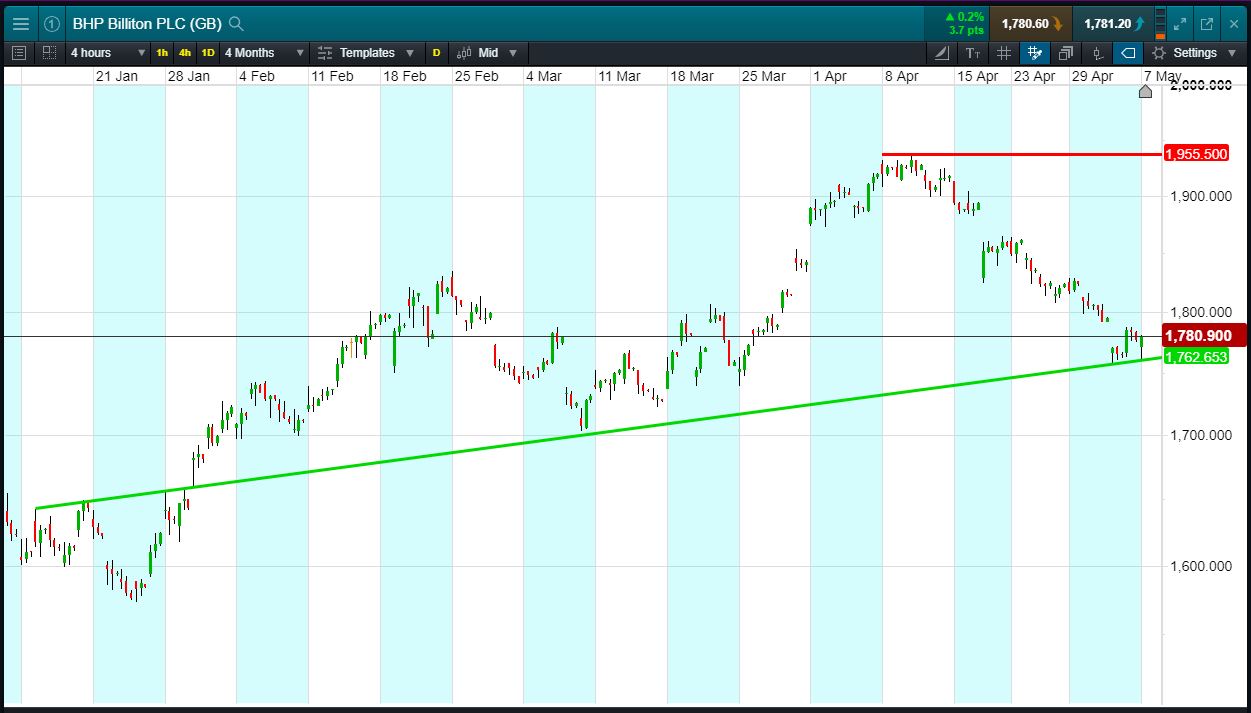The width and height of the screenshot is (1251, 713).
Task: Click the 0.2% price change box
Action: [x=958, y=23]
